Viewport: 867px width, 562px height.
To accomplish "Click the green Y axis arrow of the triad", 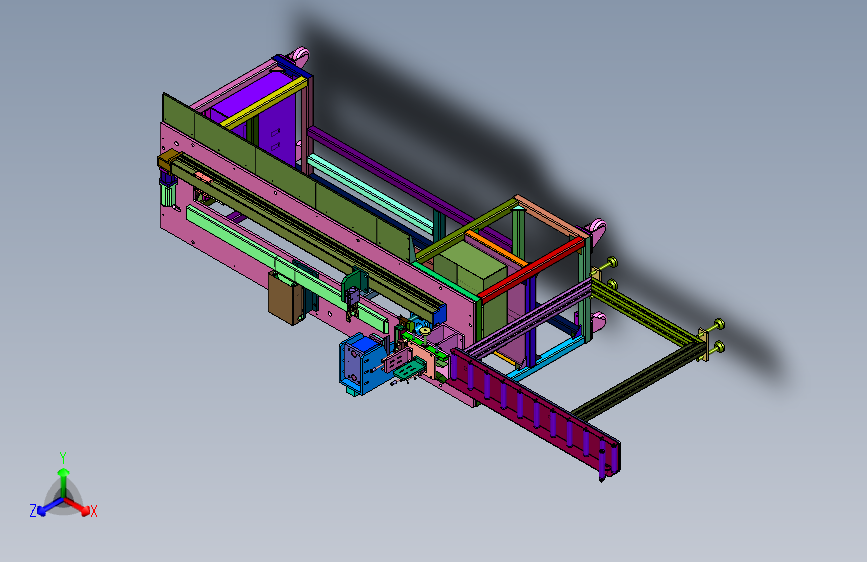I will (64, 482).
